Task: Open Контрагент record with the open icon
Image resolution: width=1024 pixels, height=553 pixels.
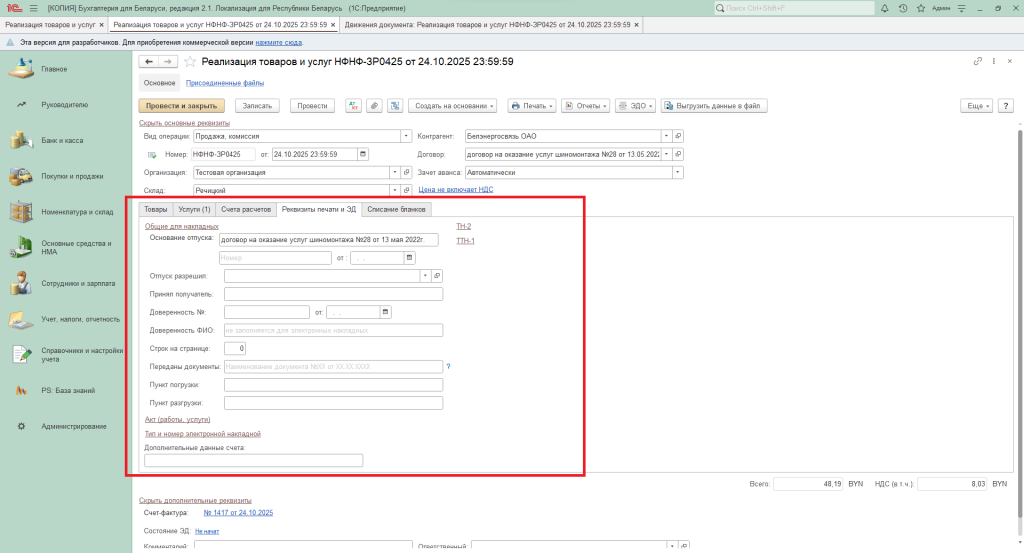Action: pyautogui.click(x=678, y=136)
